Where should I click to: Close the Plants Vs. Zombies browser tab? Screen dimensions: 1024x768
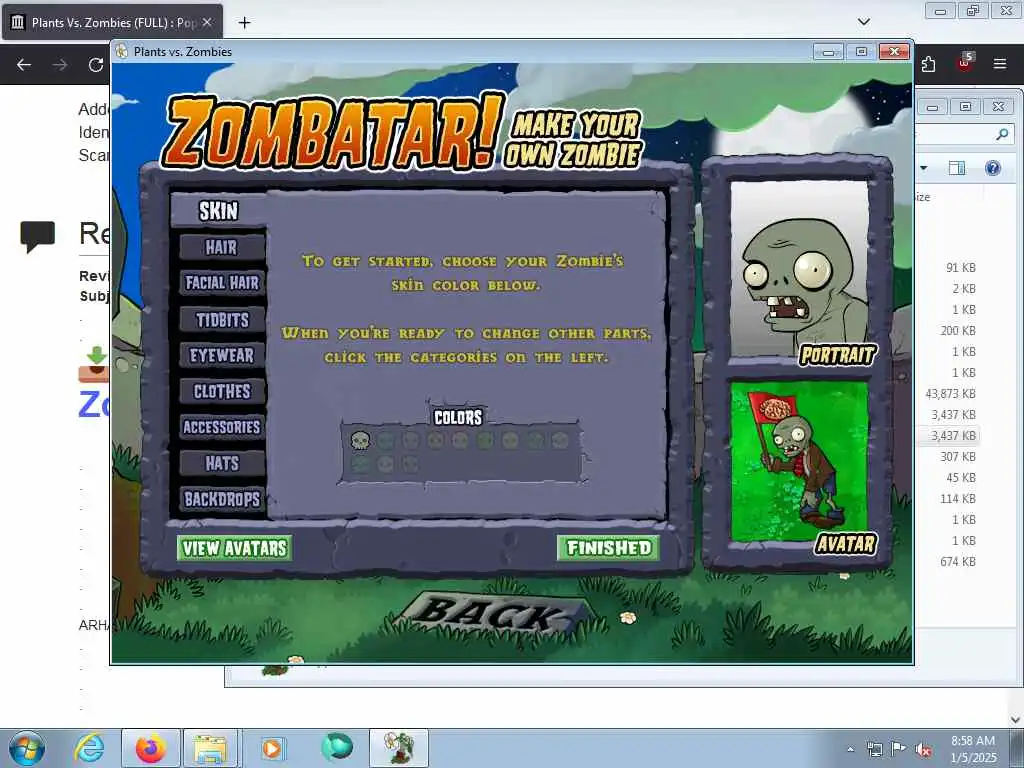[207, 22]
